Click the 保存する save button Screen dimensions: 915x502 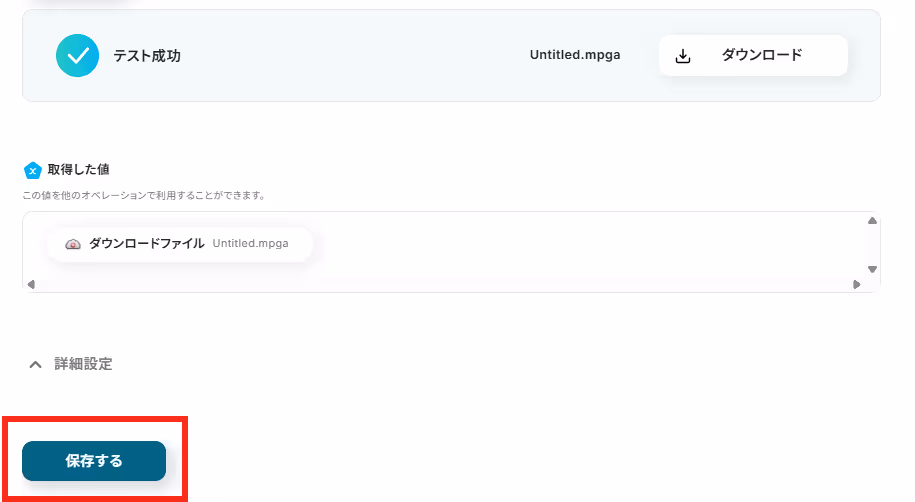94,461
